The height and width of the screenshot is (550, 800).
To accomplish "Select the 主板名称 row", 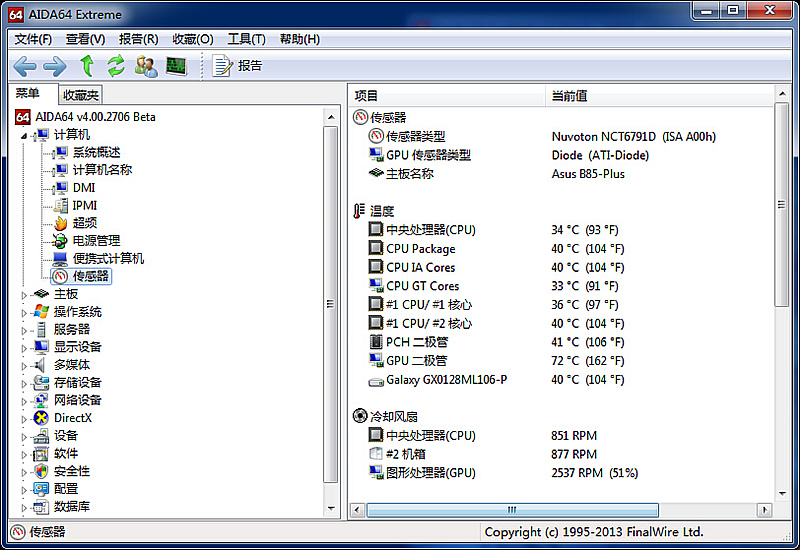I will 561,174.
